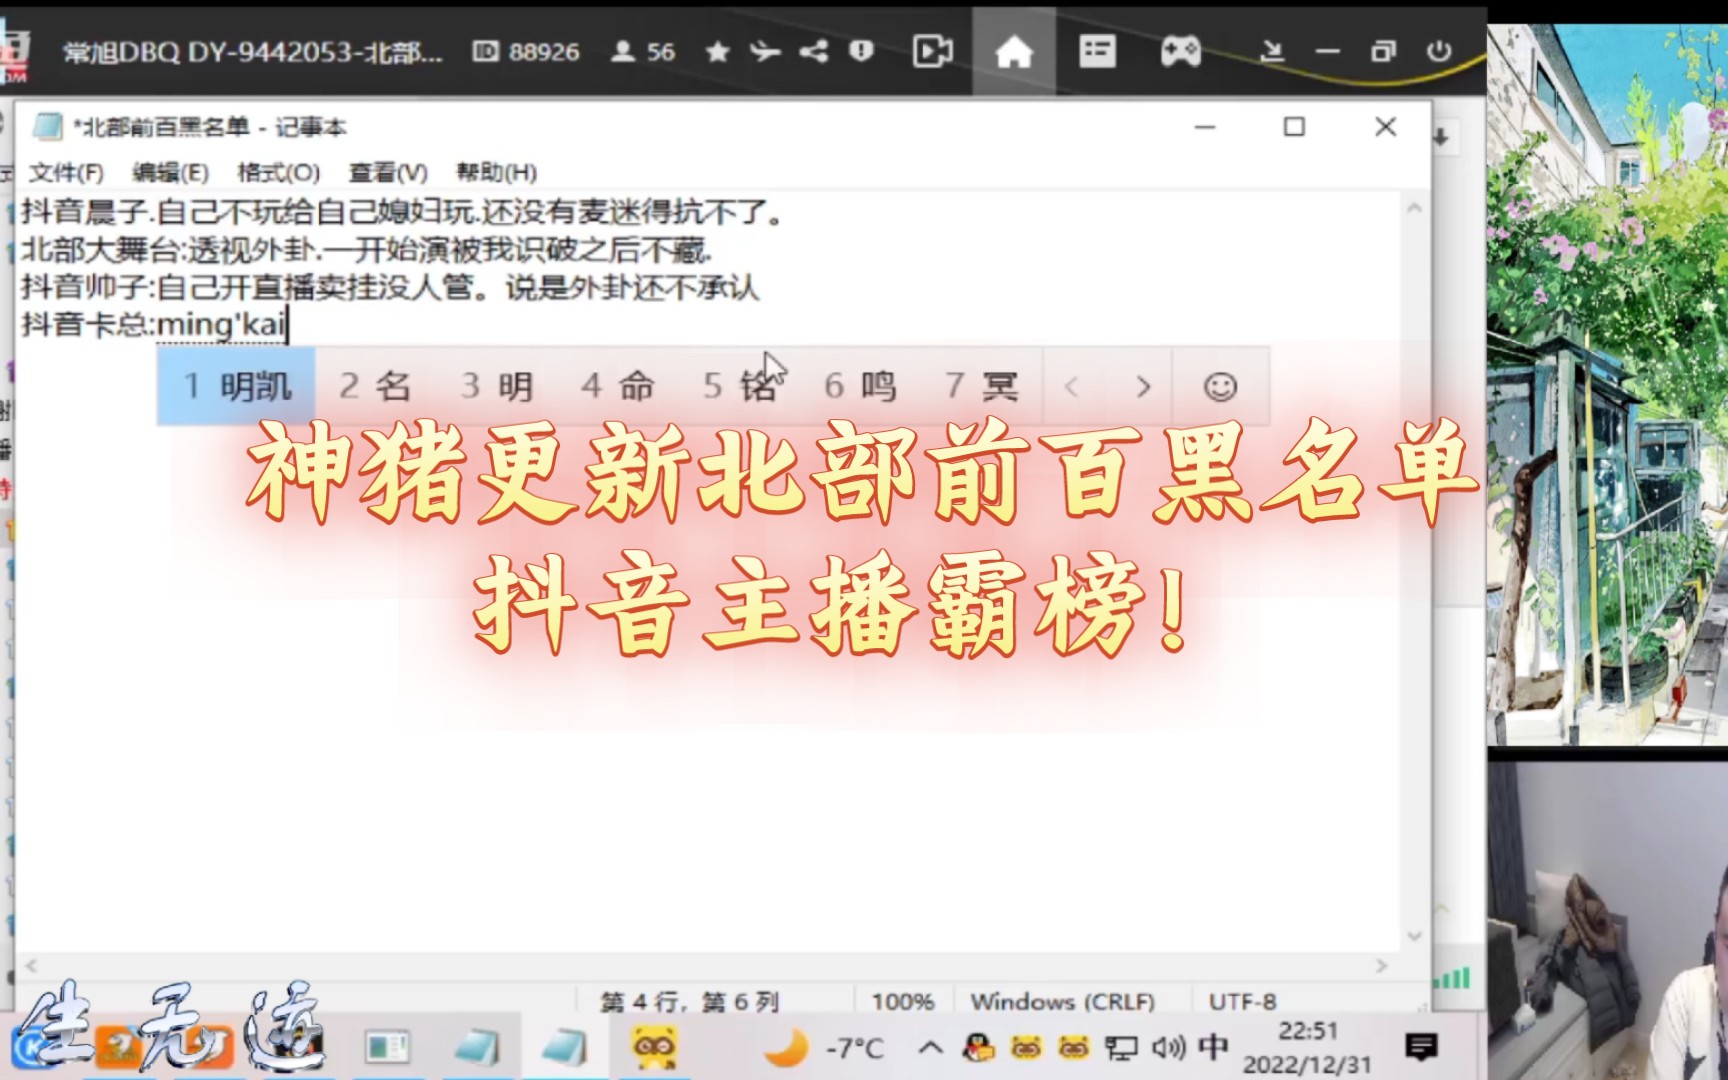Click the Notepad window title bar icon
The image size is (1728, 1080).
pos(47,127)
